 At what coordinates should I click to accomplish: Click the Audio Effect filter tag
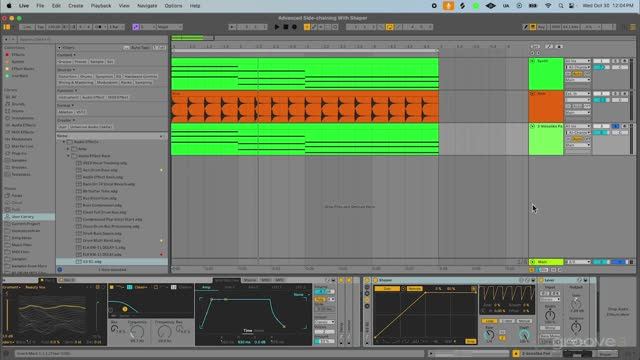point(93,98)
